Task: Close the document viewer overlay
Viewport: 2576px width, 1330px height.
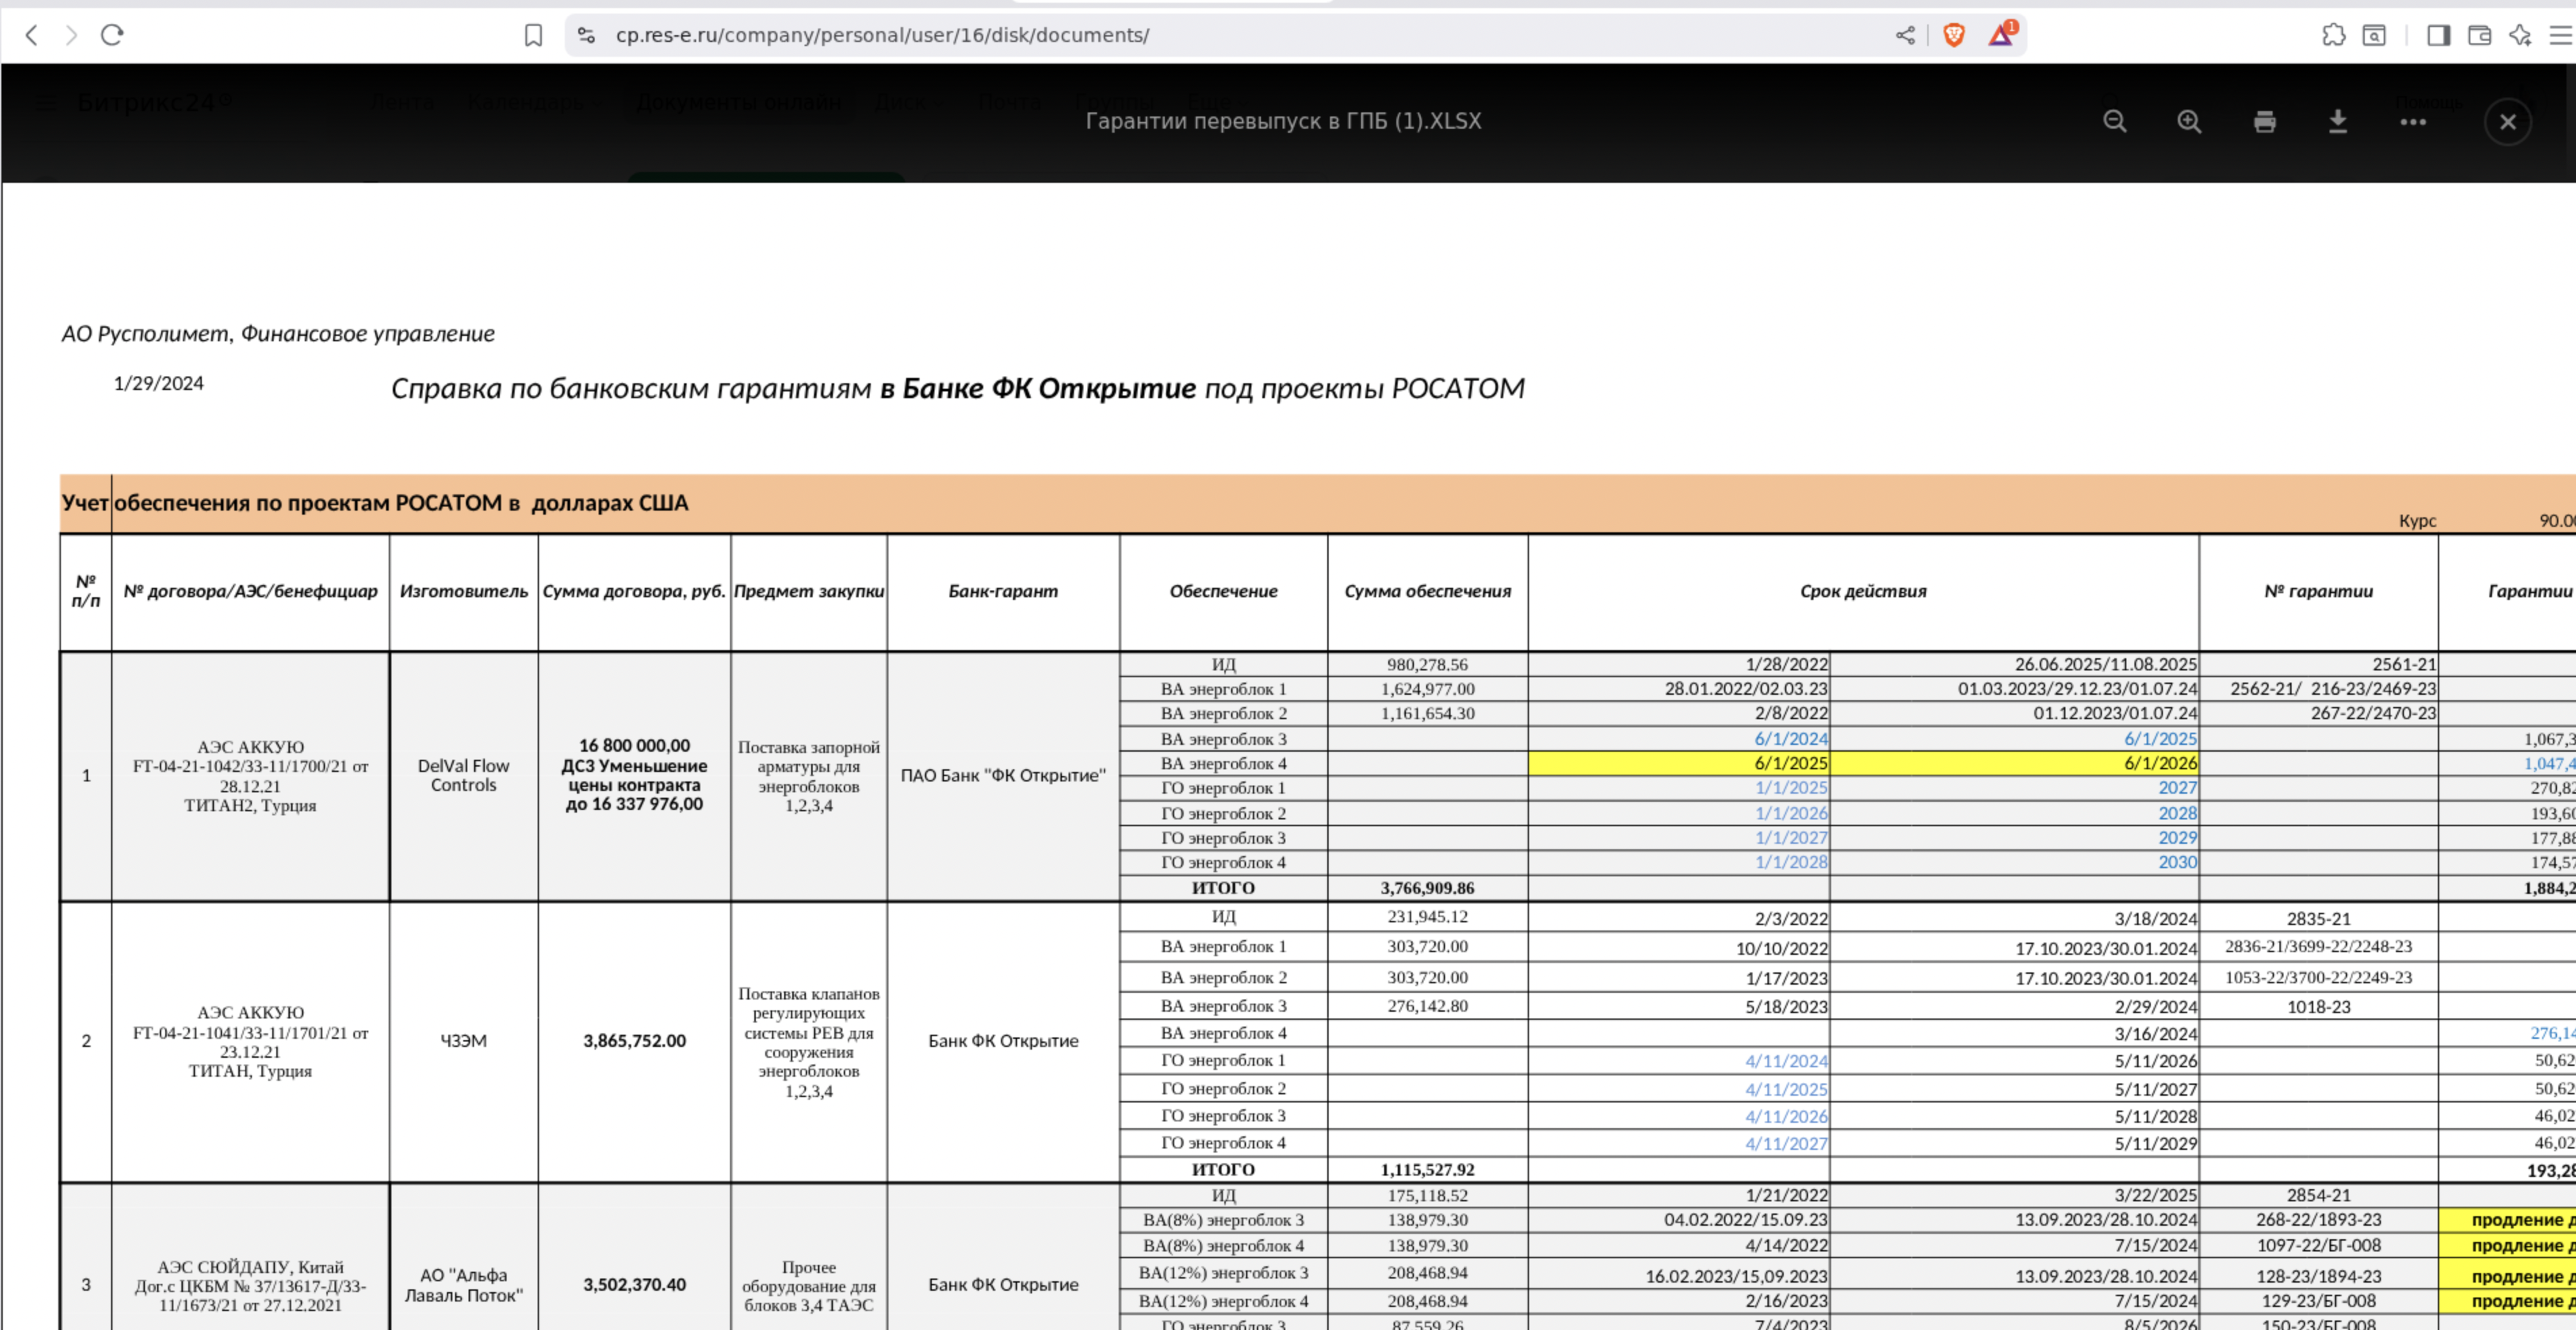Action: pyautogui.click(x=2507, y=121)
